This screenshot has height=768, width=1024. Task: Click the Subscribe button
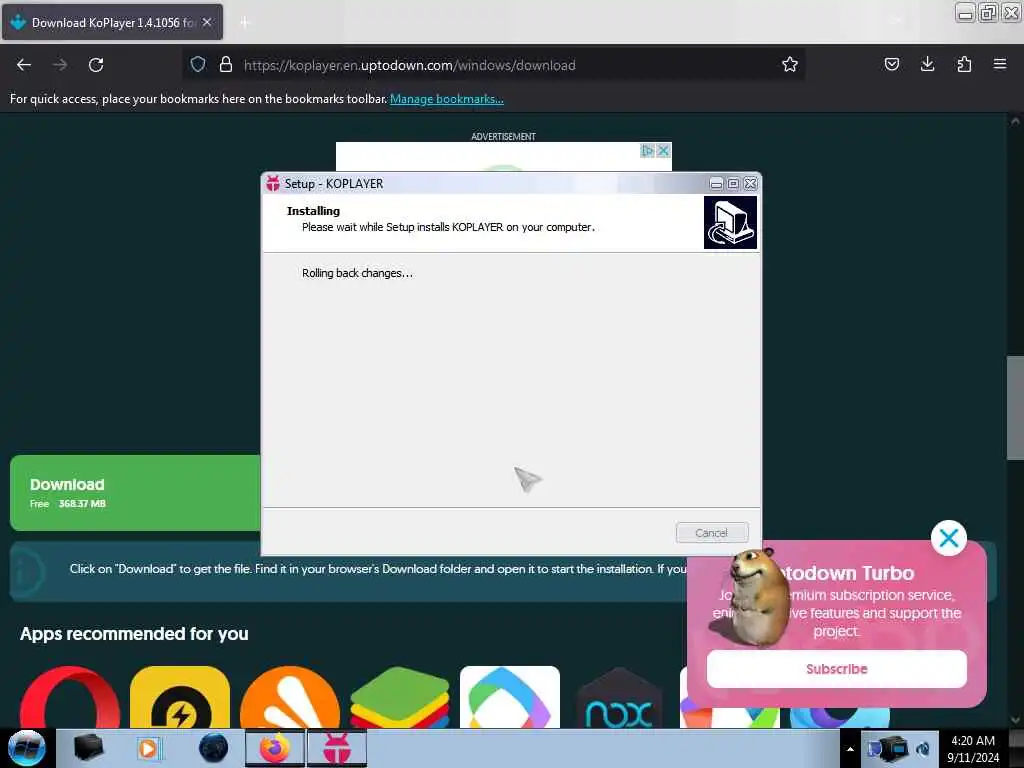pyautogui.click(x=837, y=669)
